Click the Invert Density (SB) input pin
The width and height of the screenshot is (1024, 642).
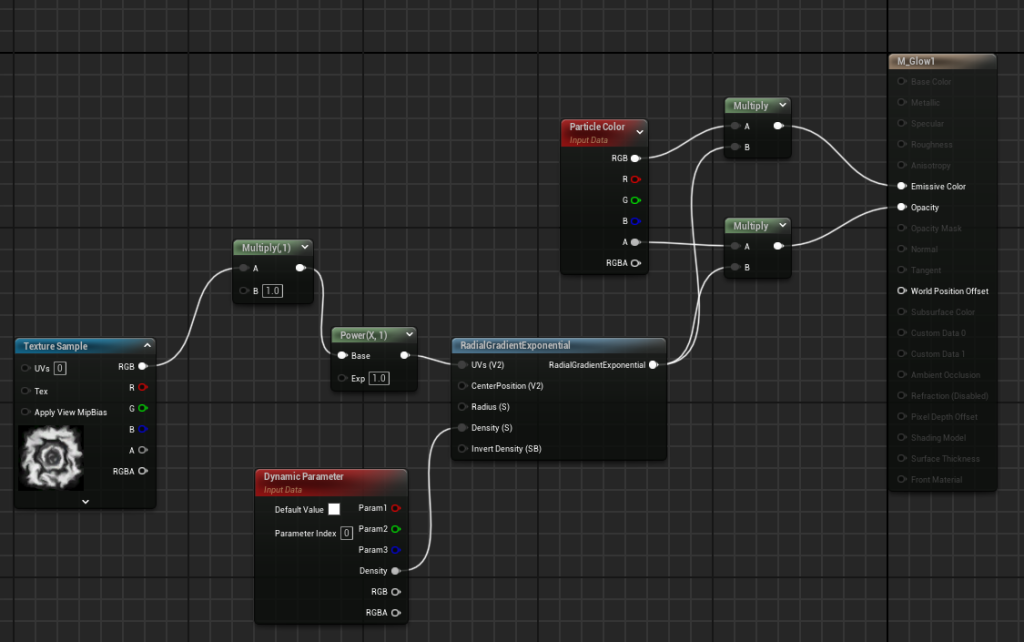point(462,448)
